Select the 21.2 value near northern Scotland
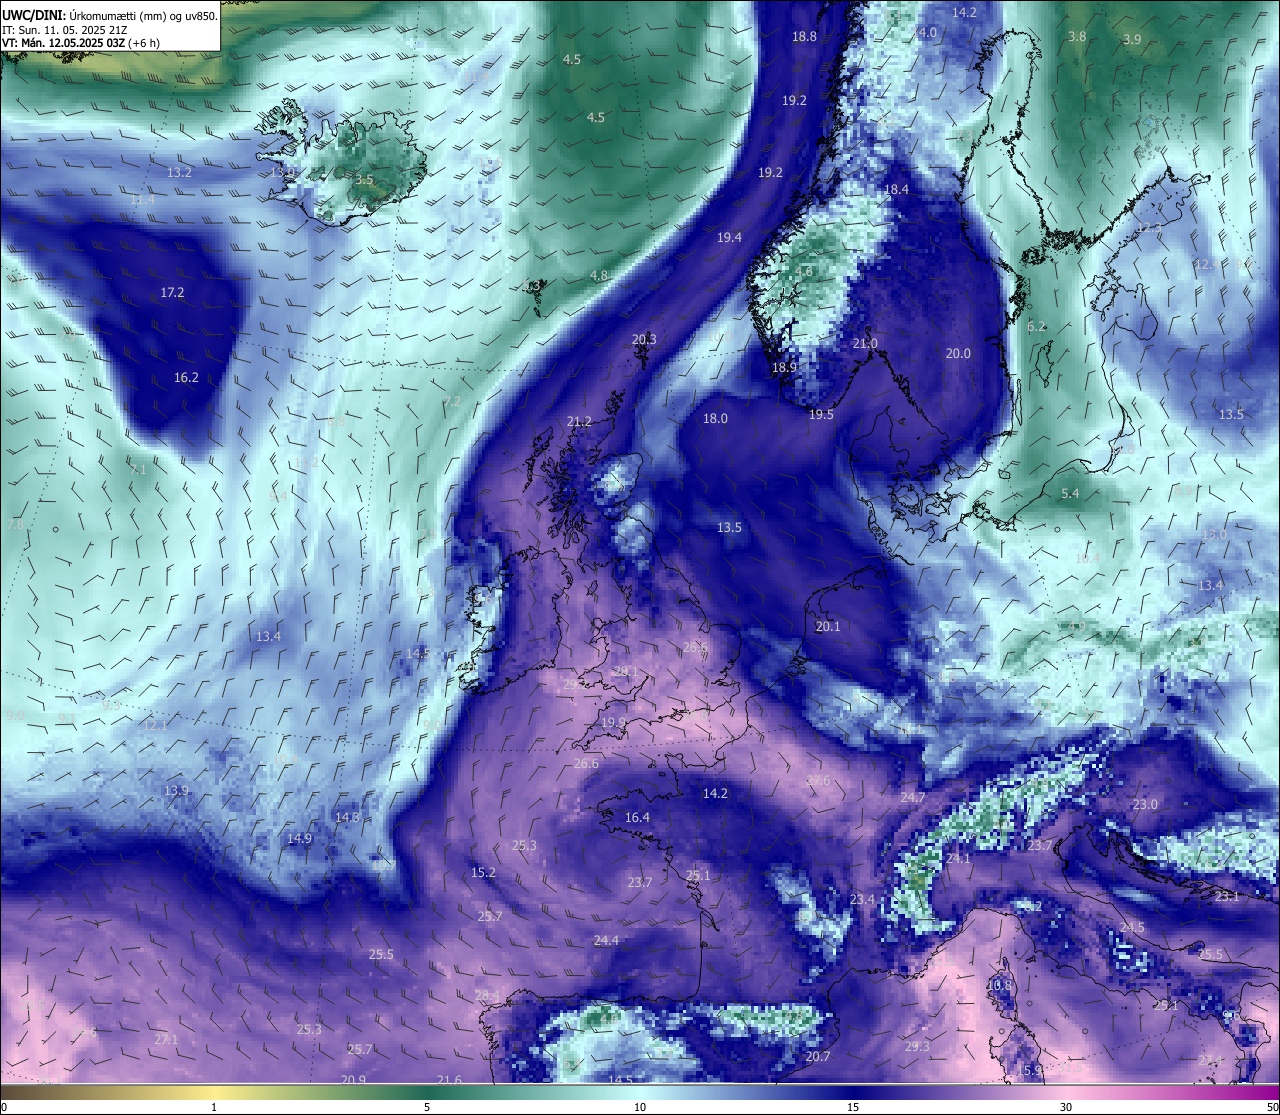This screenshot has width=1280, height=1115. pyautogui.click(x=579, y=422)
